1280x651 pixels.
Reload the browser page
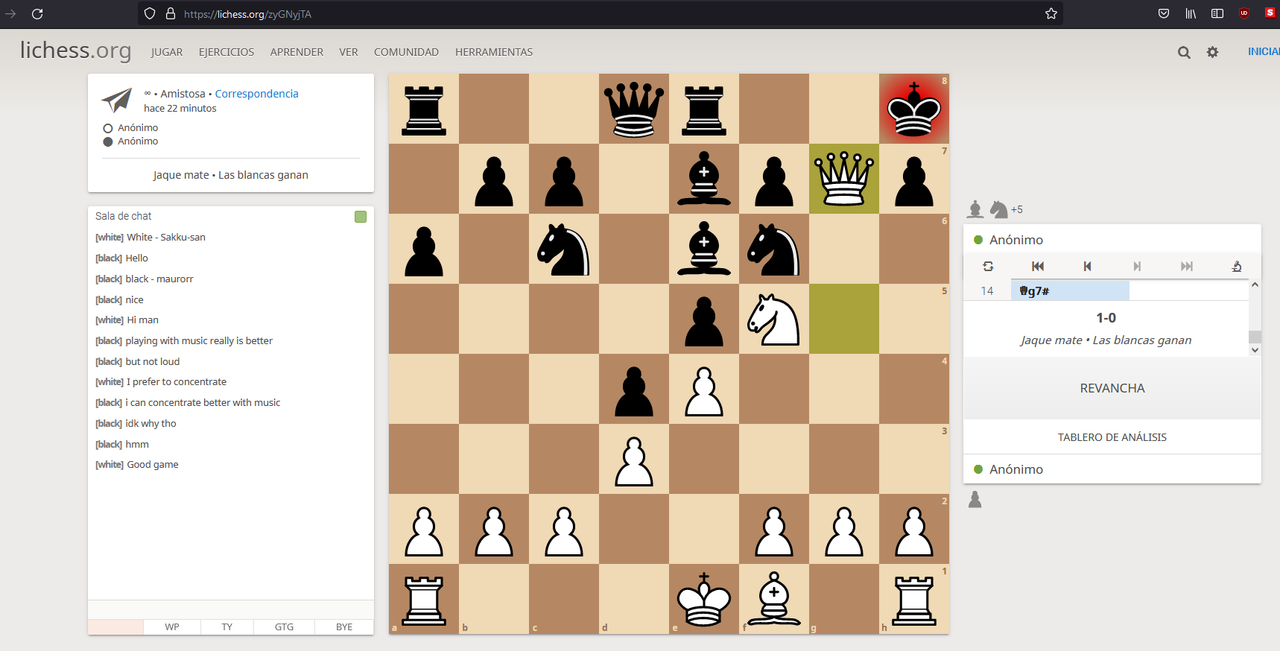pyautogui.click(x=37, y=14)
